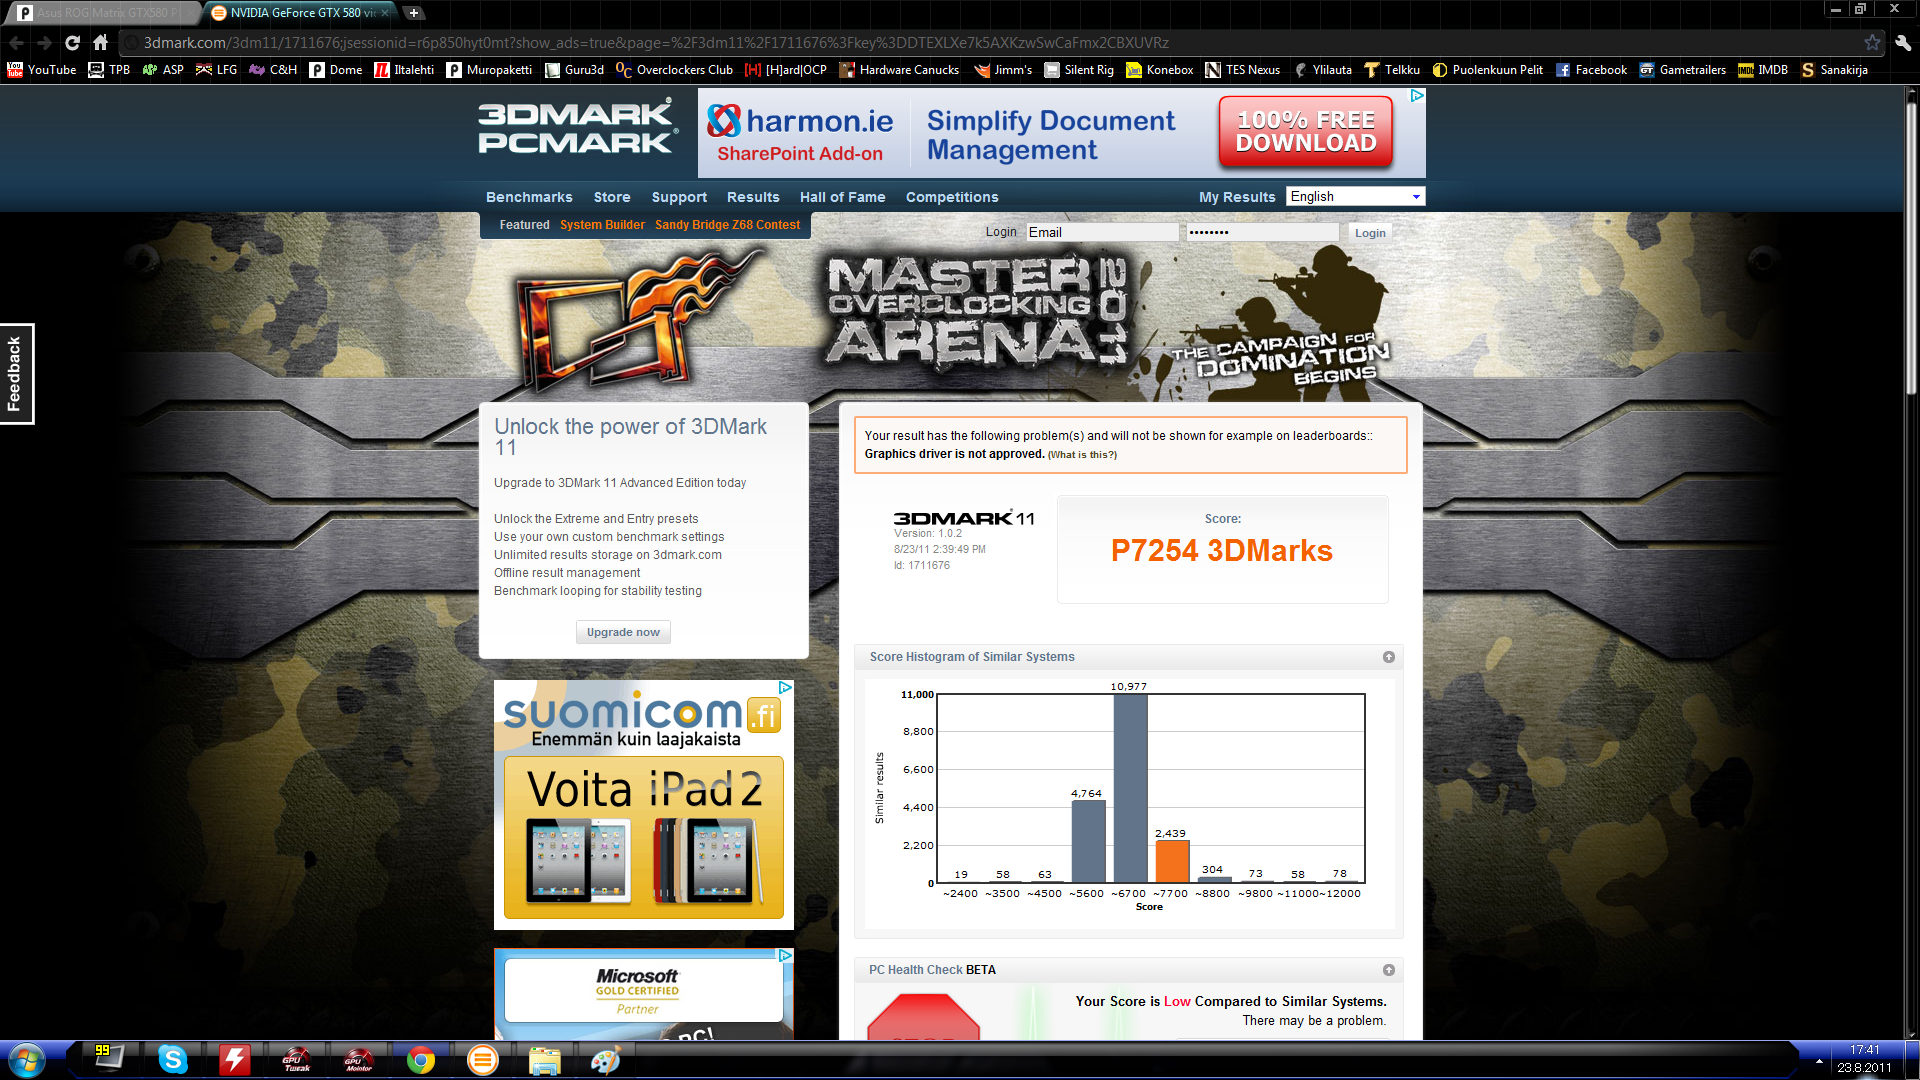Open Facebook bookmark
This screenshot has height=1080, width=1920.
click(x=1591, y=70)
